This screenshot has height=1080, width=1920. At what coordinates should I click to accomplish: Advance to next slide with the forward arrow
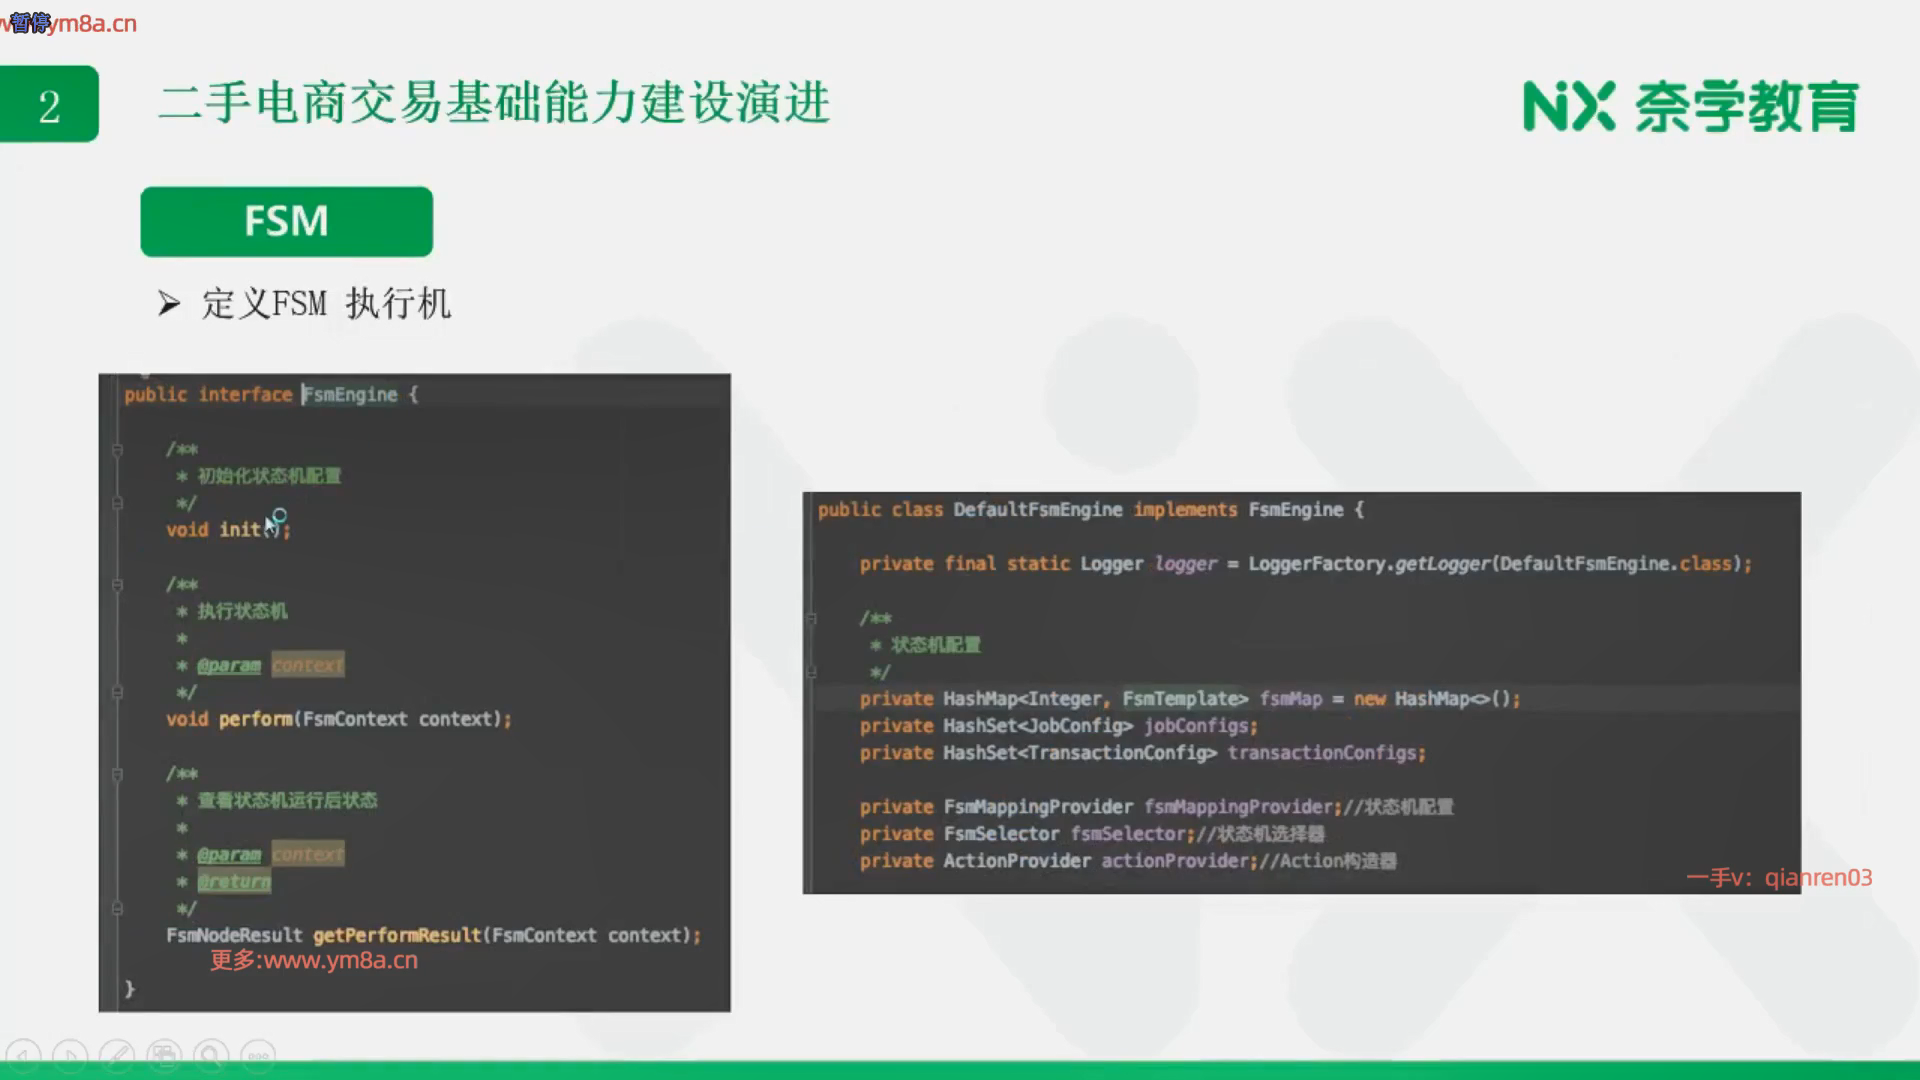point(70,1055)
